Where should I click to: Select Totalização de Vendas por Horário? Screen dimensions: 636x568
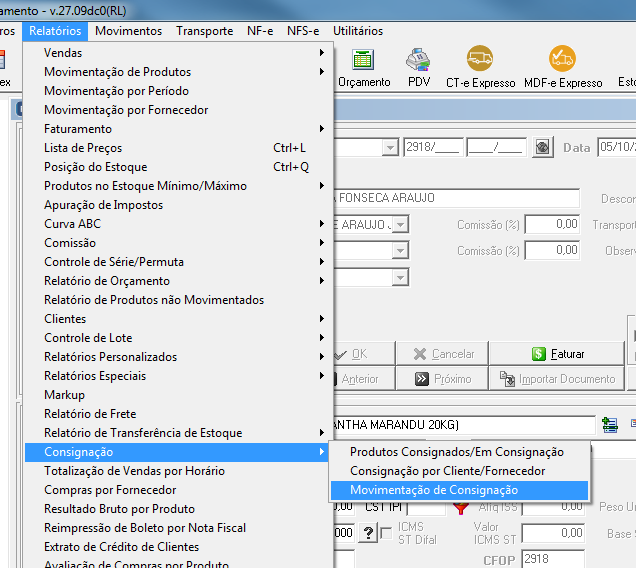(178, 471)
